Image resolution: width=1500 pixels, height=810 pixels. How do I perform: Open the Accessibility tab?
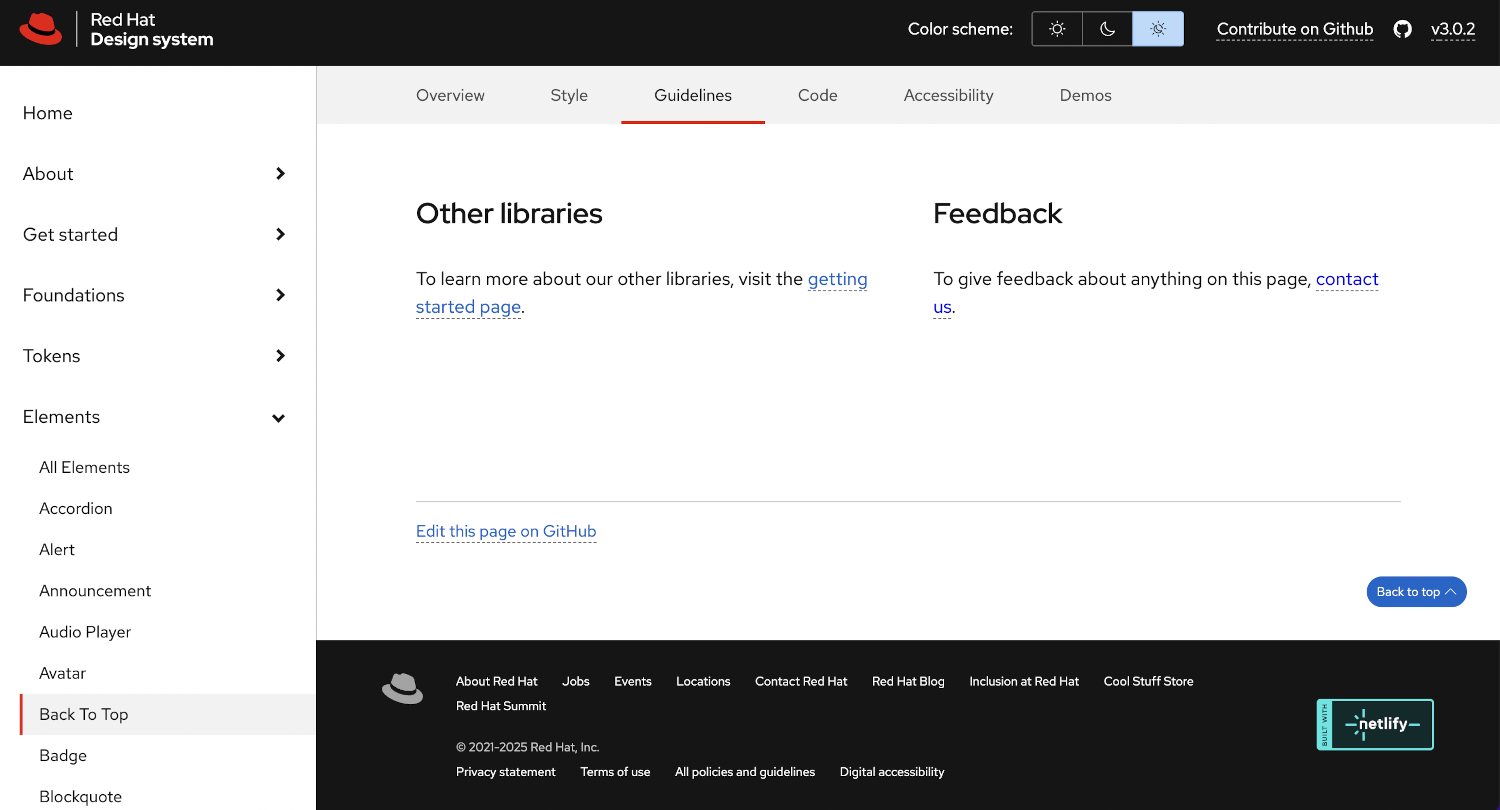point(949,95)
